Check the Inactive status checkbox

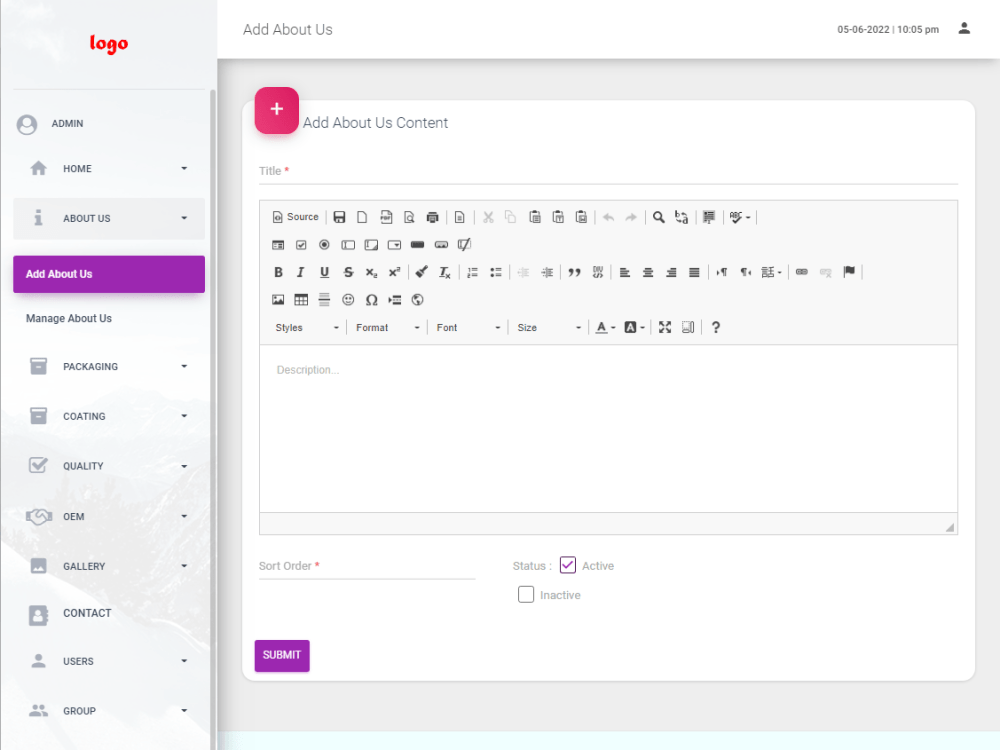tap(526, 594)
